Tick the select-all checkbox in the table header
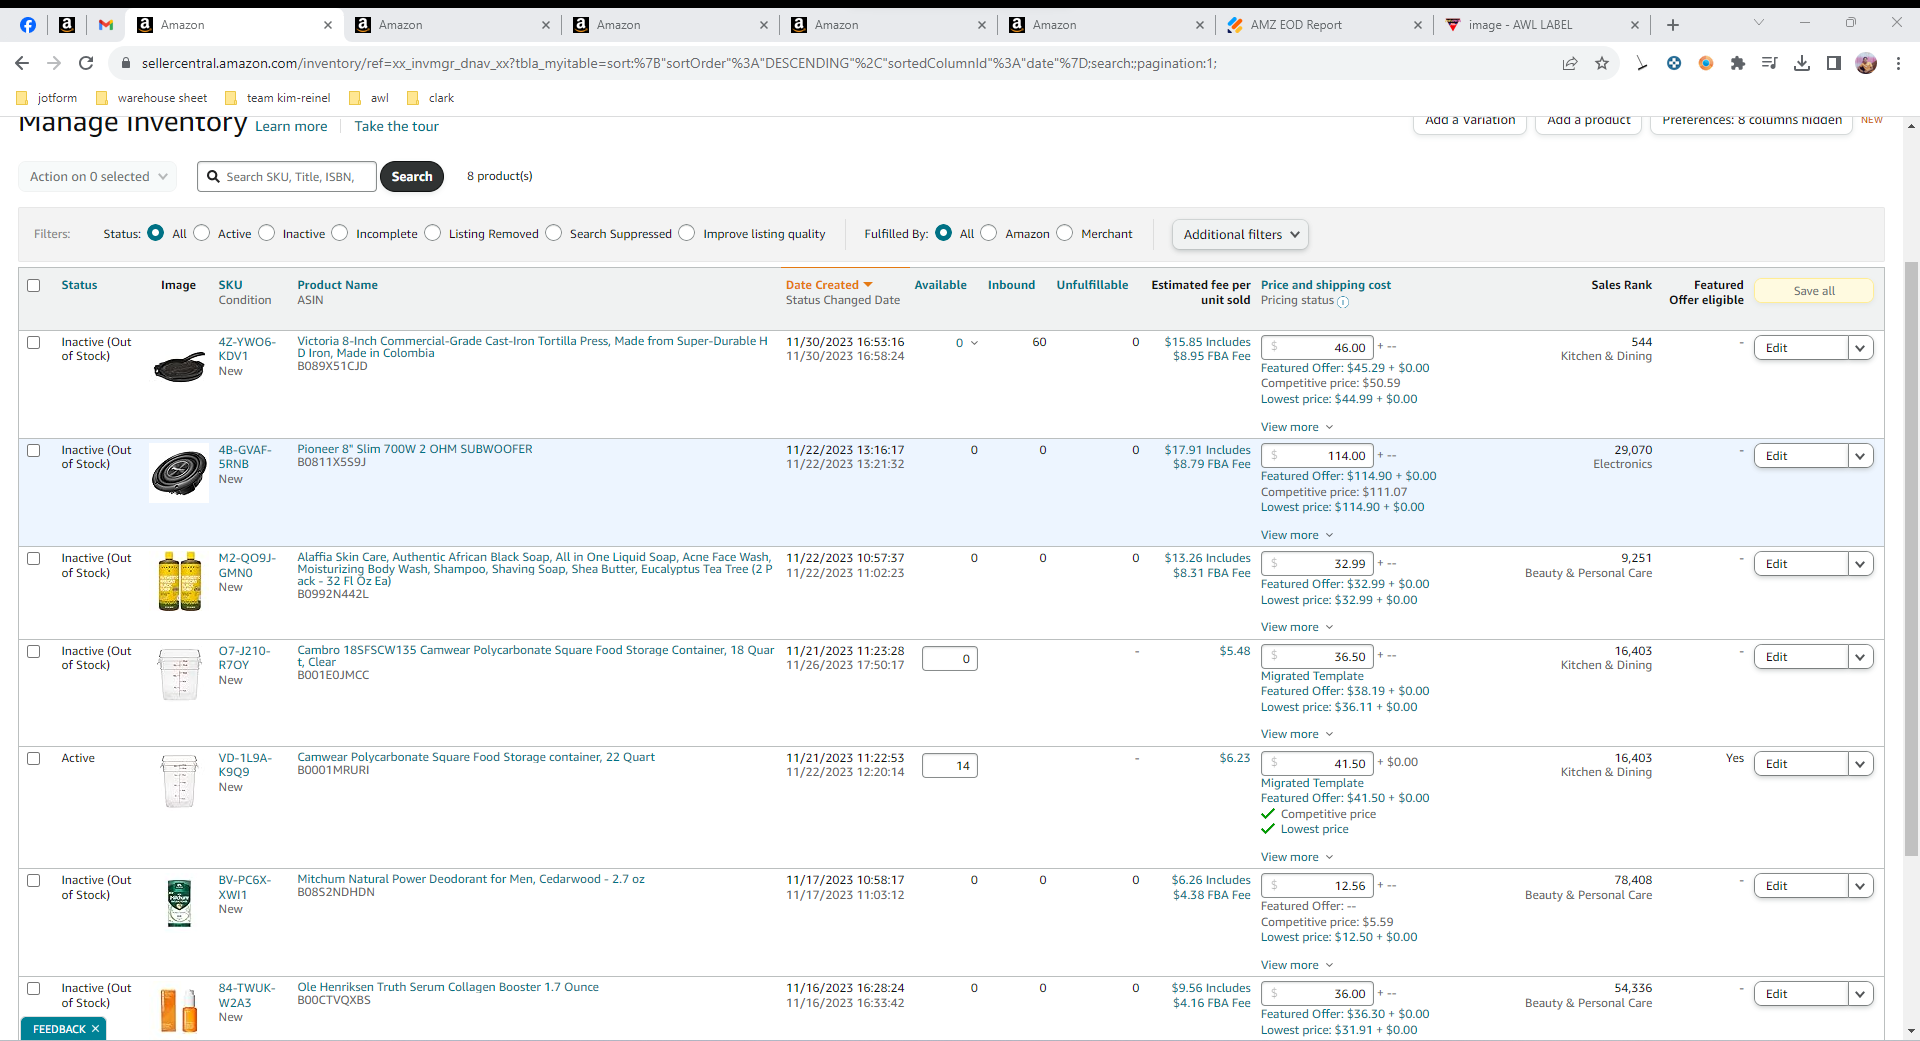The image size is (1920, 1041). click(34, 286)
